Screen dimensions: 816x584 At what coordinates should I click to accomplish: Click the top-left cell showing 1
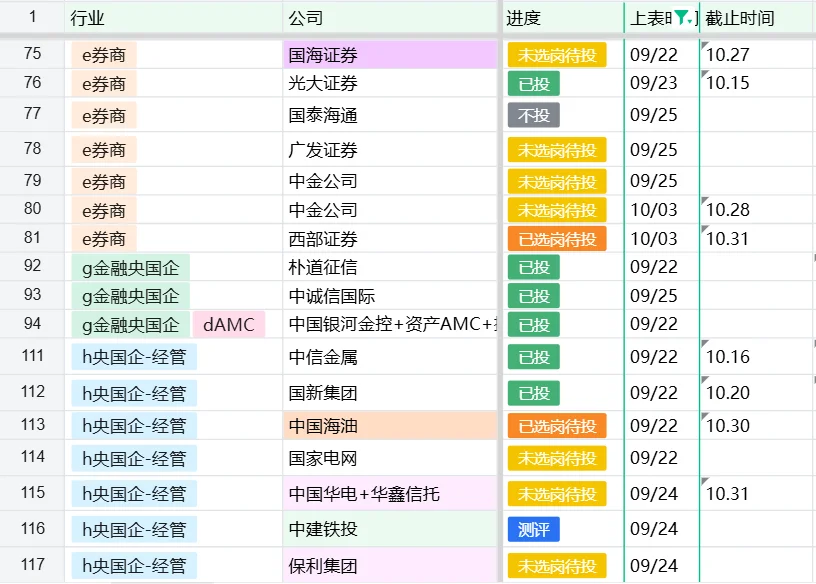31,16
